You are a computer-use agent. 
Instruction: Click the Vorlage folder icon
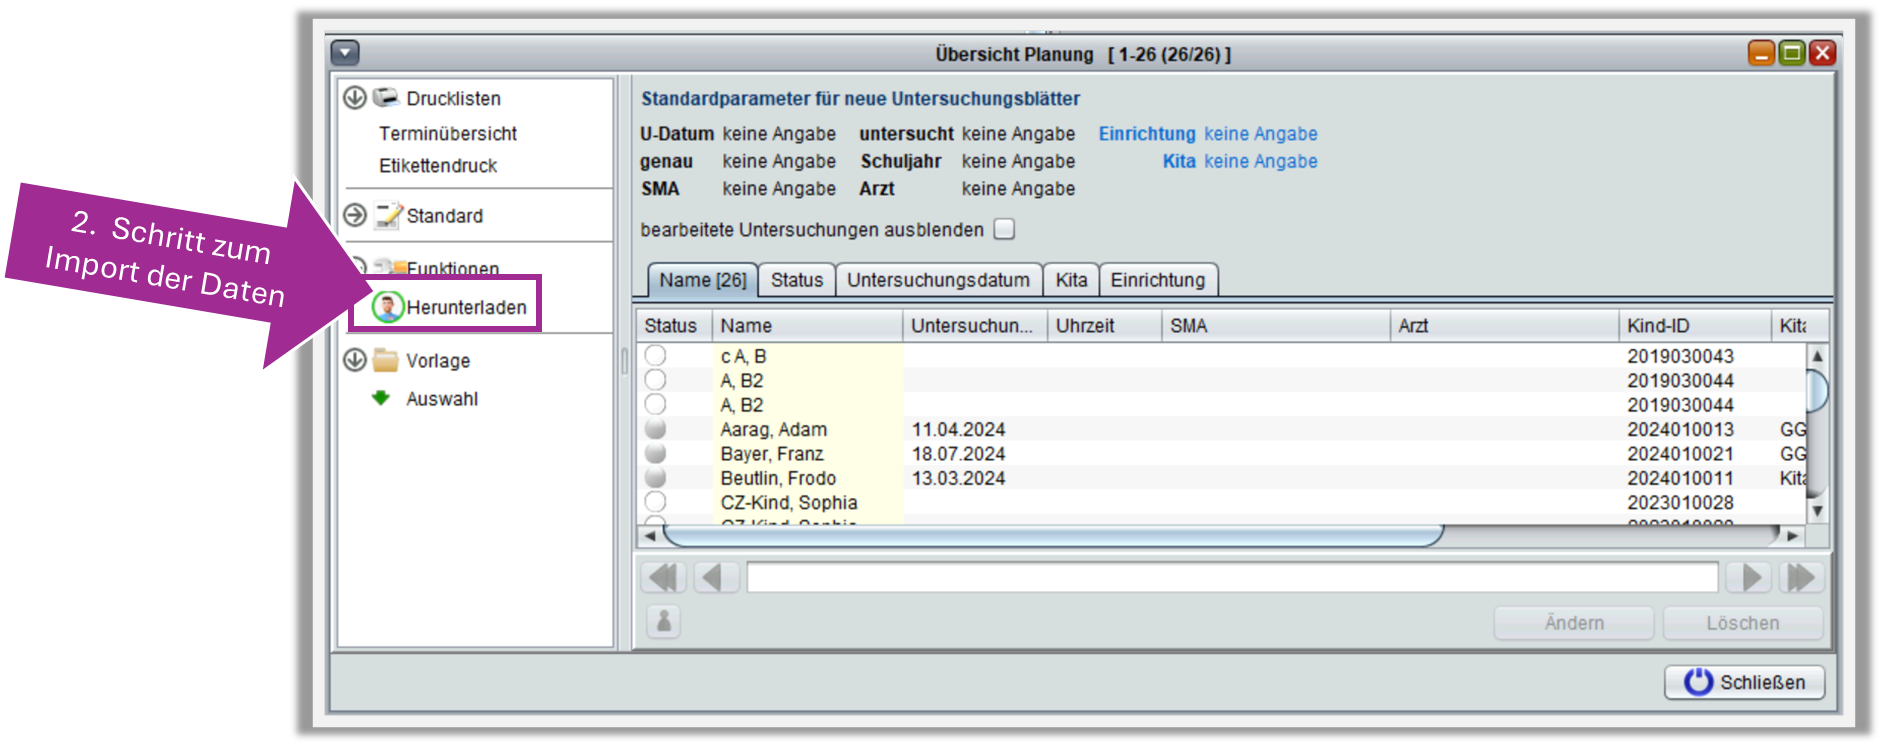click(386, 360)
